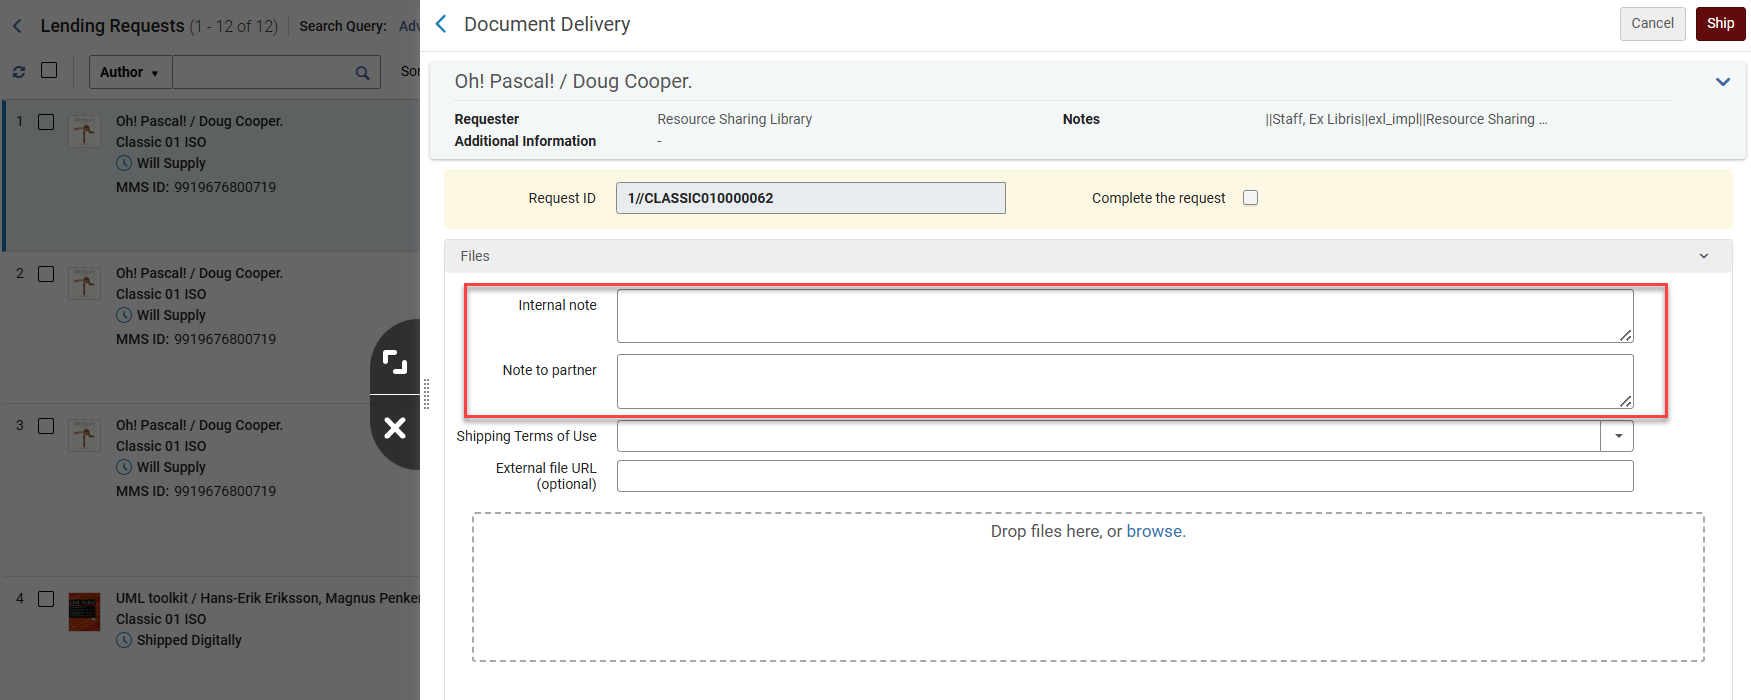Go back from Lending Requests list
This screenshot has width=1751, height=700.
coord(17,26)
